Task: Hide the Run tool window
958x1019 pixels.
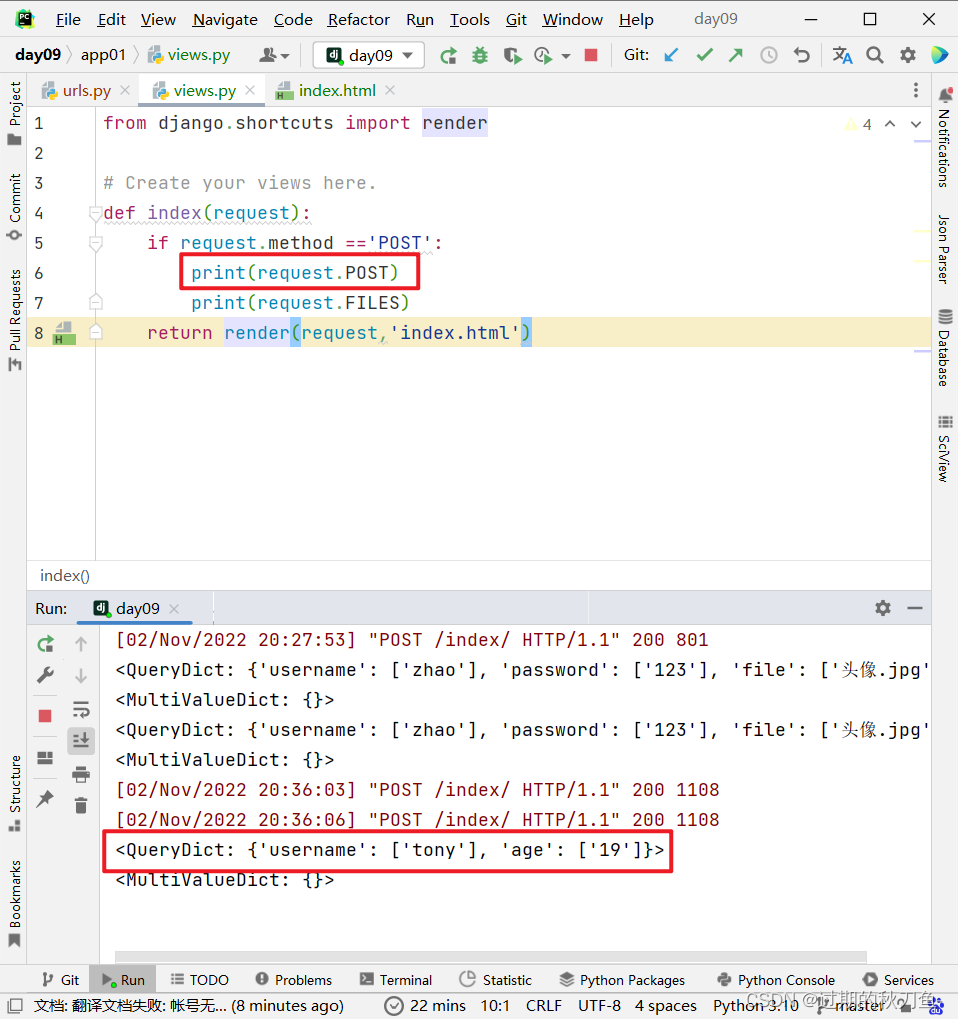Action: pos(915,608)
